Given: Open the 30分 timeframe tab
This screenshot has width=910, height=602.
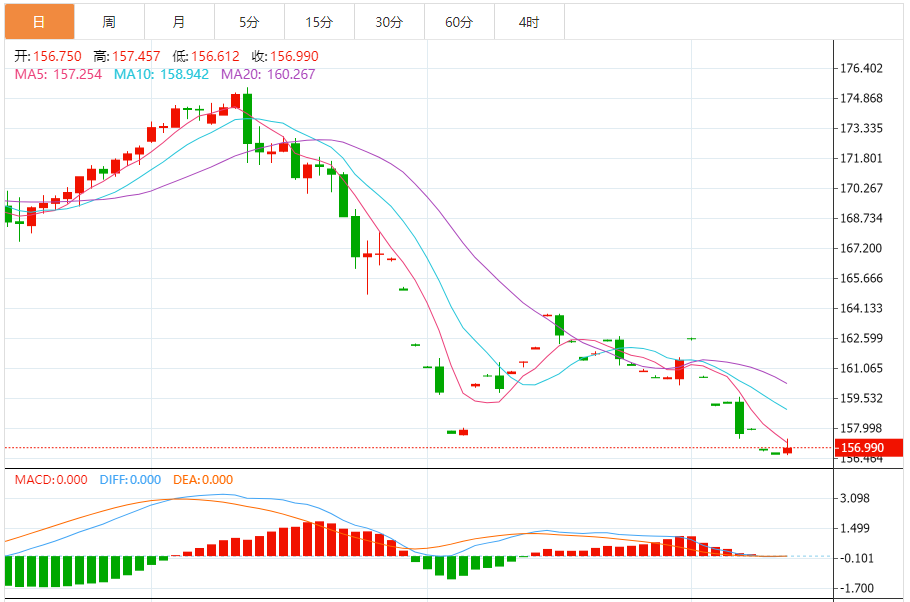Looking at the screenshot, I should 389,22.
